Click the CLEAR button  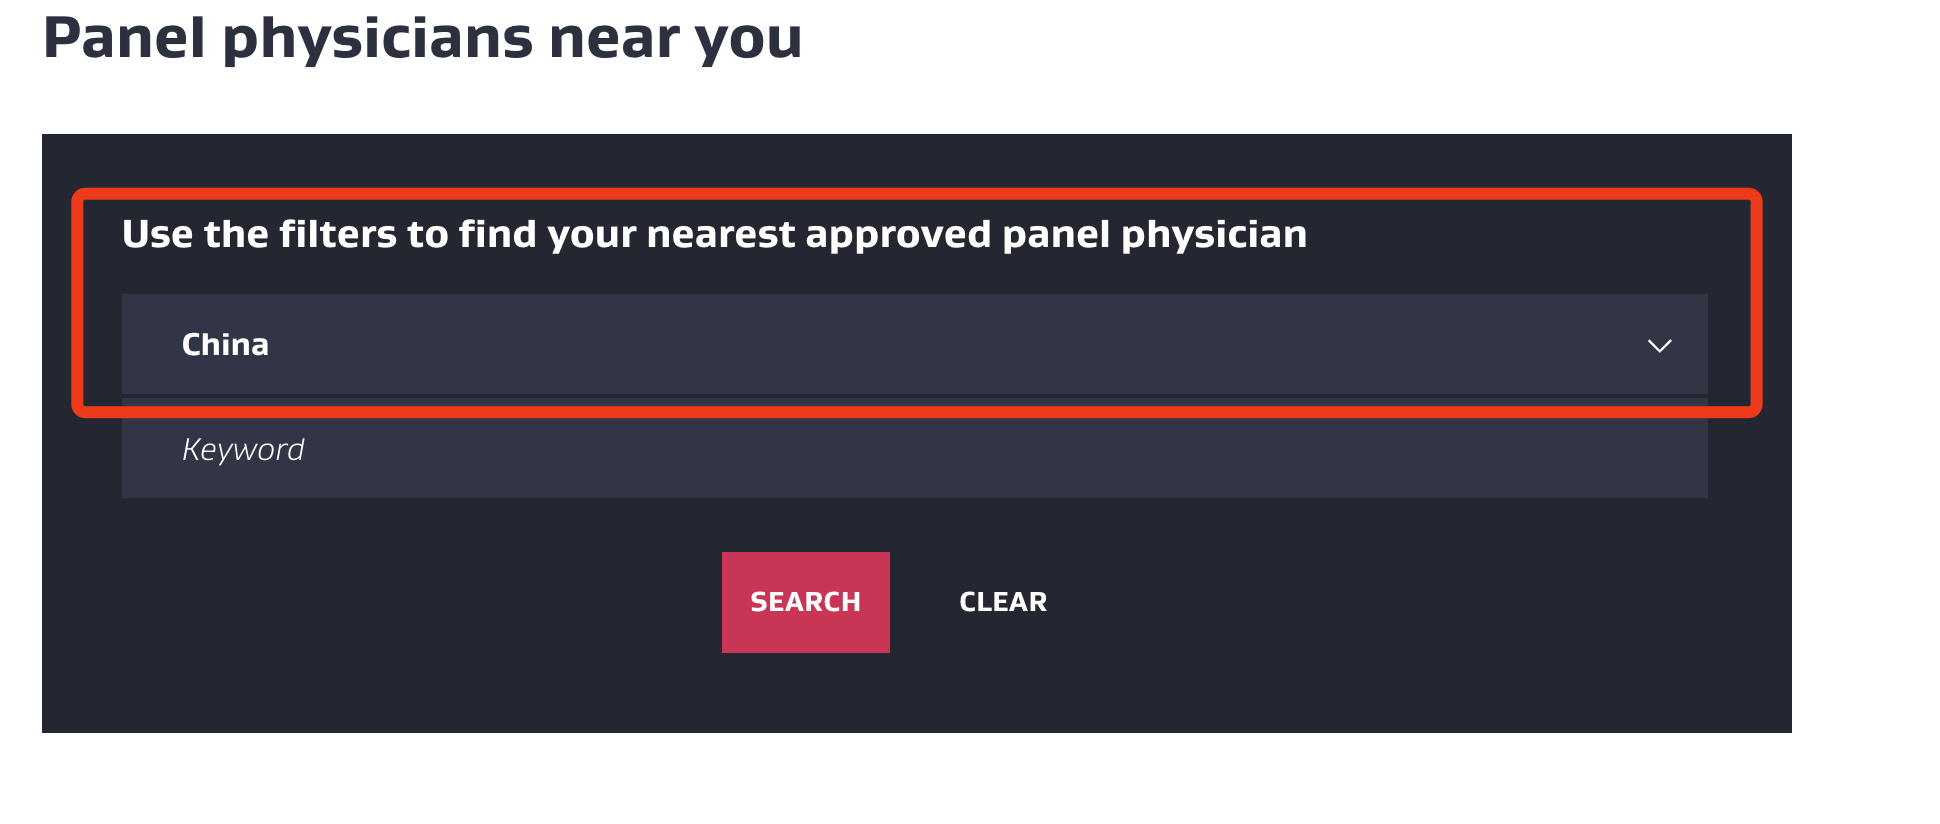click(x=1002, y=602)
